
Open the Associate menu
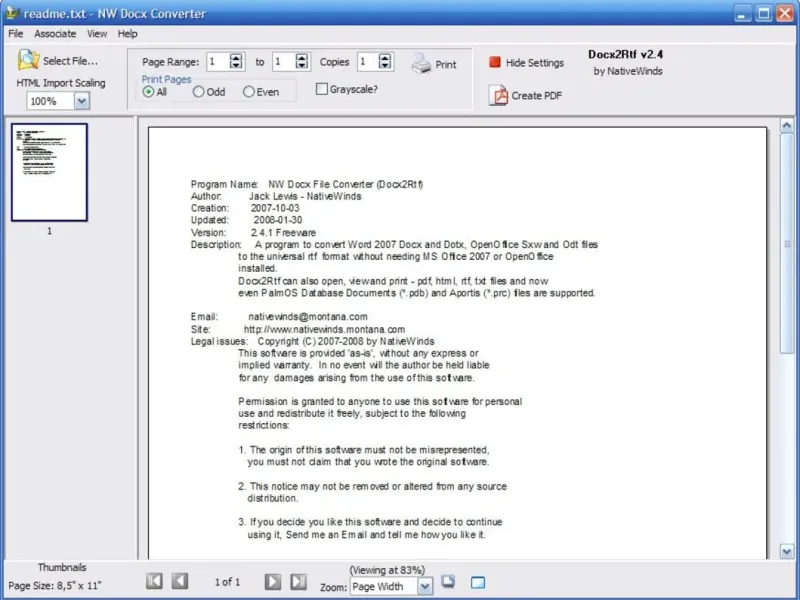pos(55,34)
